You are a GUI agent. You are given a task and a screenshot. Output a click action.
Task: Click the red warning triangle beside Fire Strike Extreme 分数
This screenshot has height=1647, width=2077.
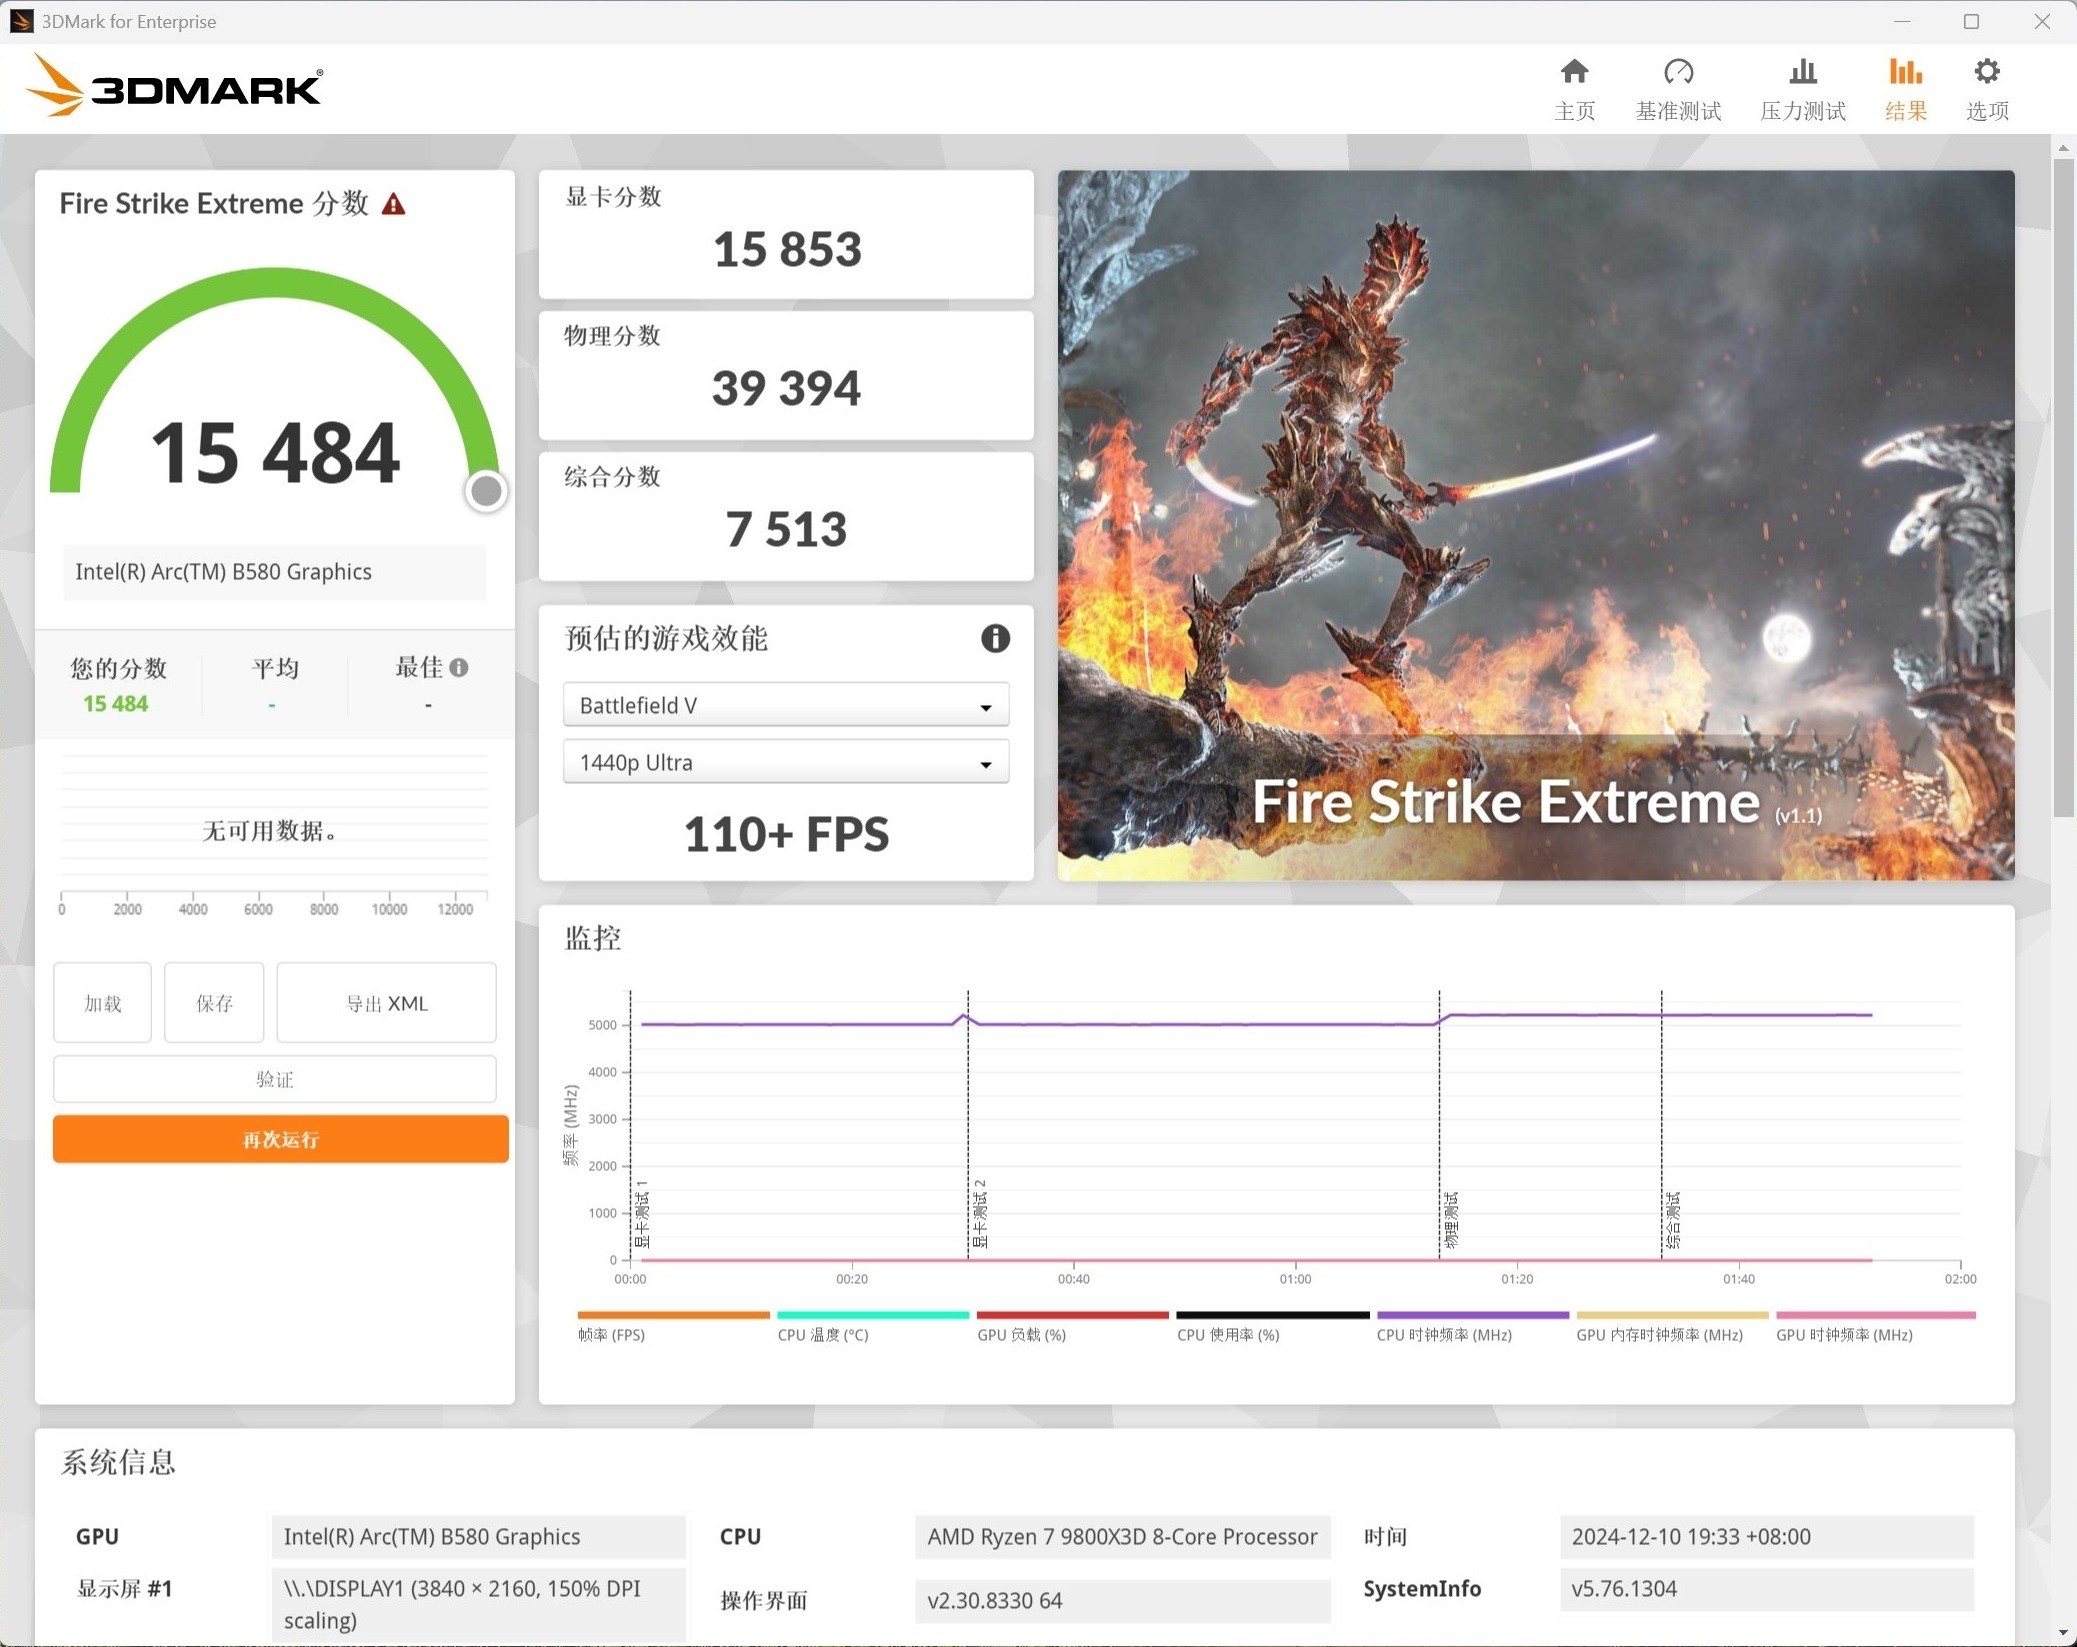pos(394,204)
